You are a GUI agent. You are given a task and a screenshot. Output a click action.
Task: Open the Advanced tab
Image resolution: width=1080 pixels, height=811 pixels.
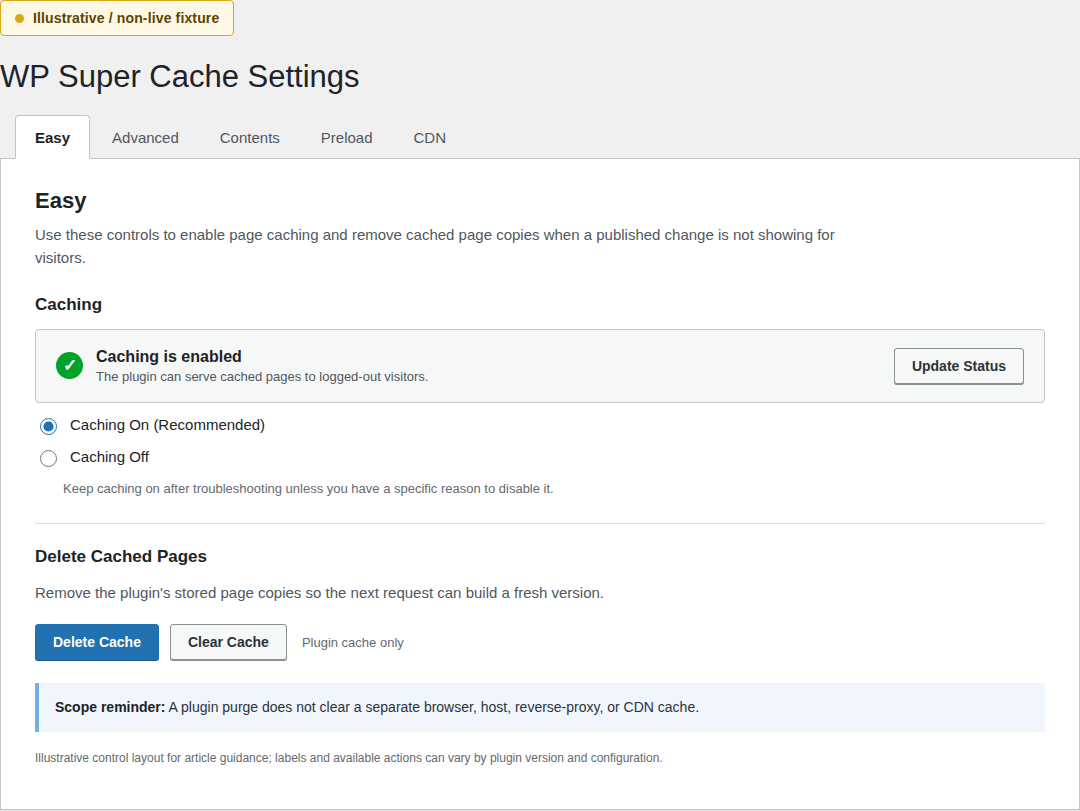pyautogui.click(x=145, y=138)
